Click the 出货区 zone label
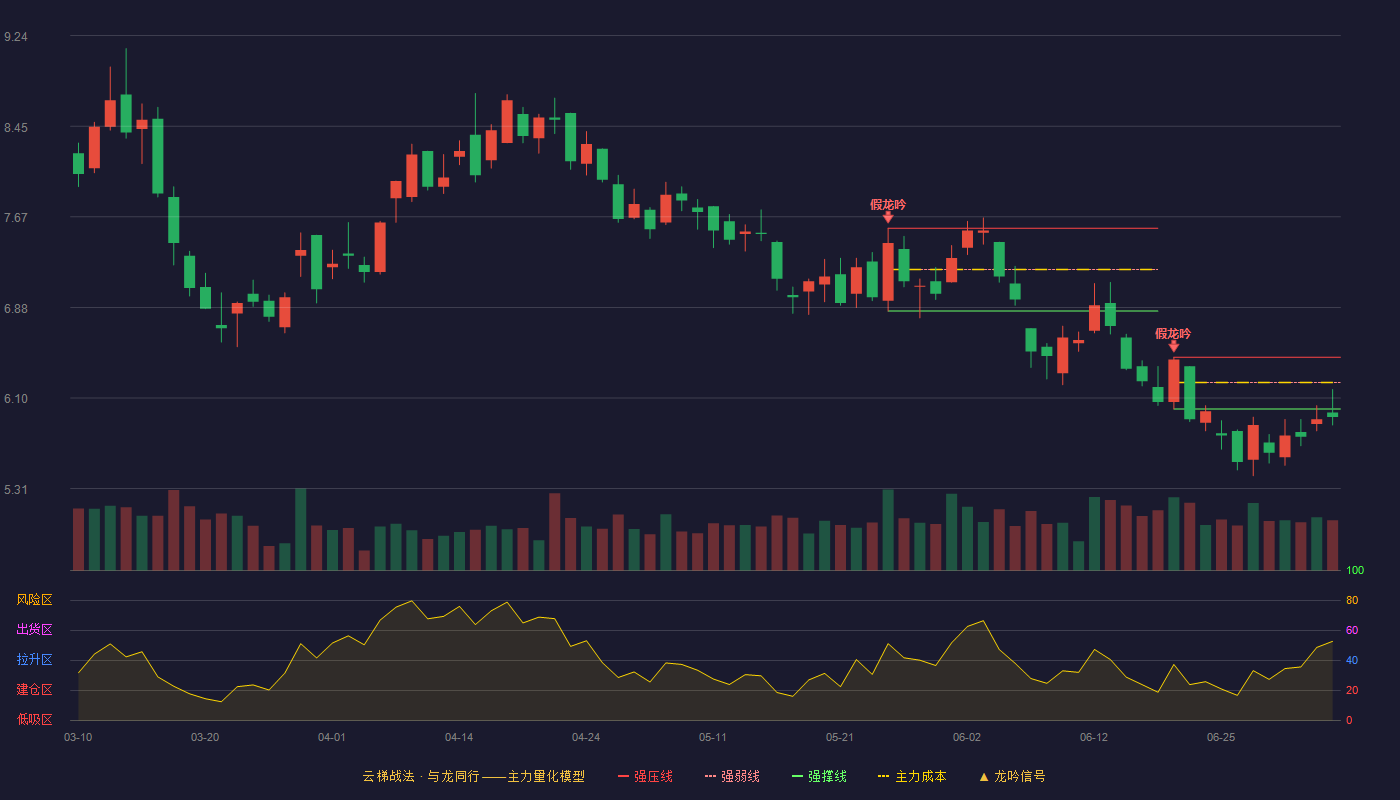This screenshot has height=800, width=1400. tap(34, 630)
